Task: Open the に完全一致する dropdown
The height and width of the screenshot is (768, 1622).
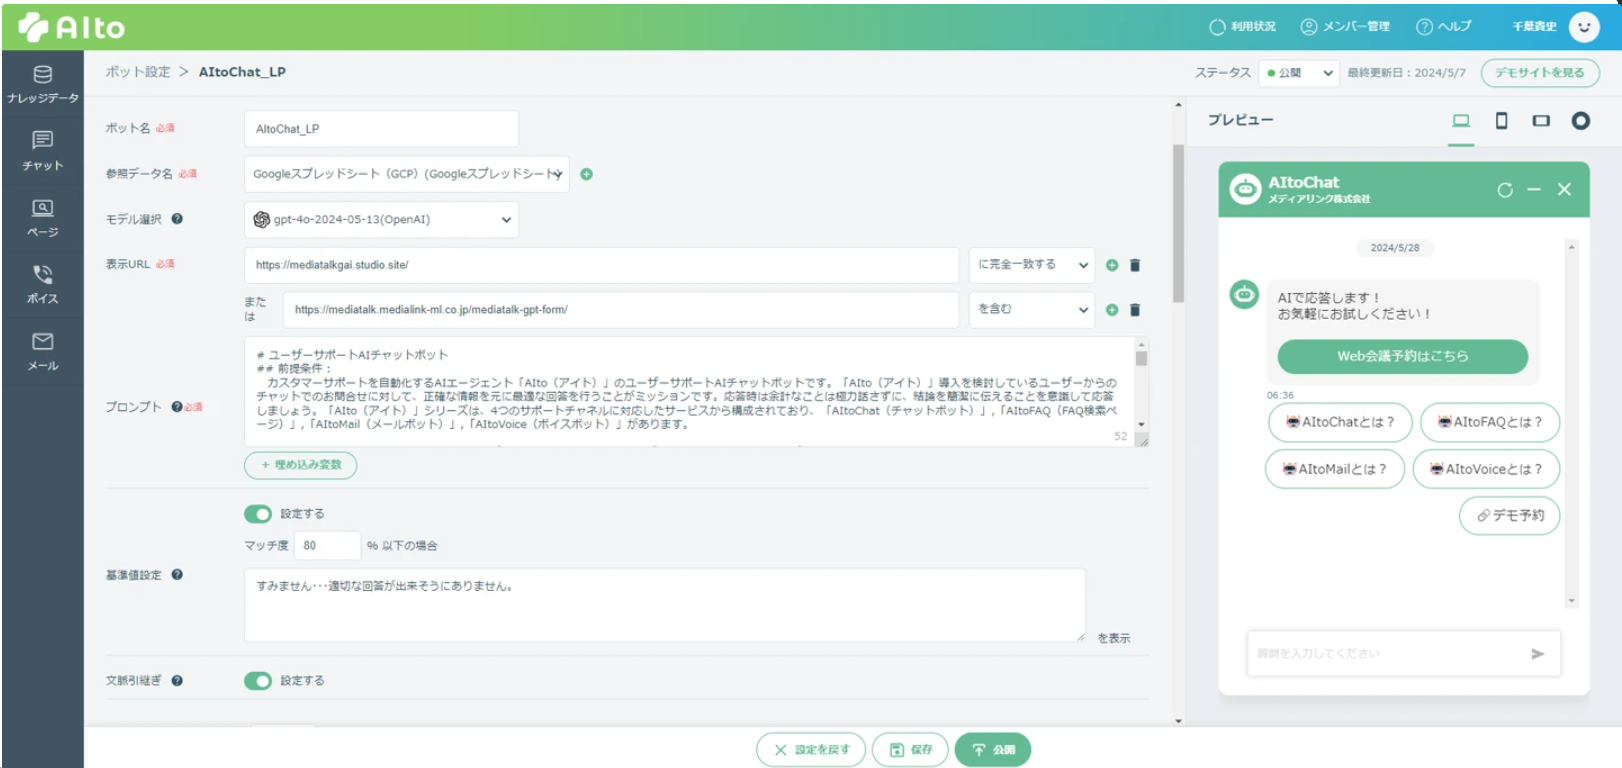Action: pyautogui.click(x=1031, y=265)
